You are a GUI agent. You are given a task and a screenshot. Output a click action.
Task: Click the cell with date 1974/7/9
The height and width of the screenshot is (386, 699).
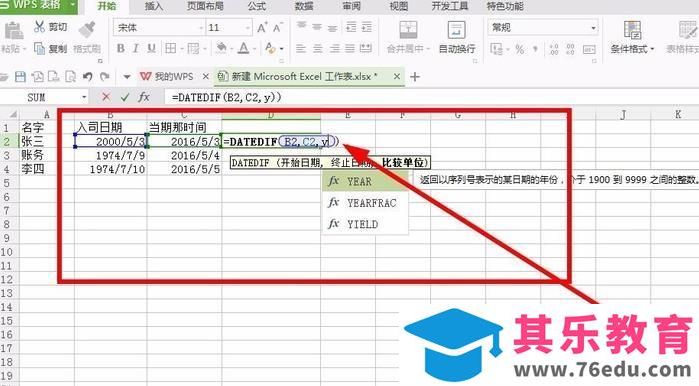tap(111, 156)
